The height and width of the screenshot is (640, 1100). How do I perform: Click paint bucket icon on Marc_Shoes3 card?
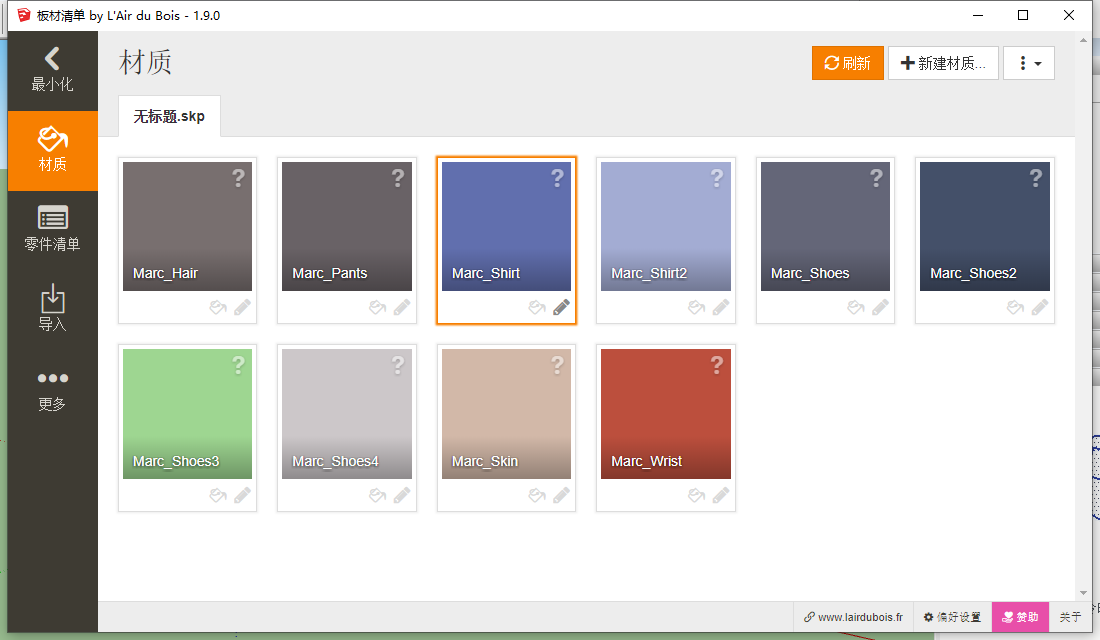[218, 495]
